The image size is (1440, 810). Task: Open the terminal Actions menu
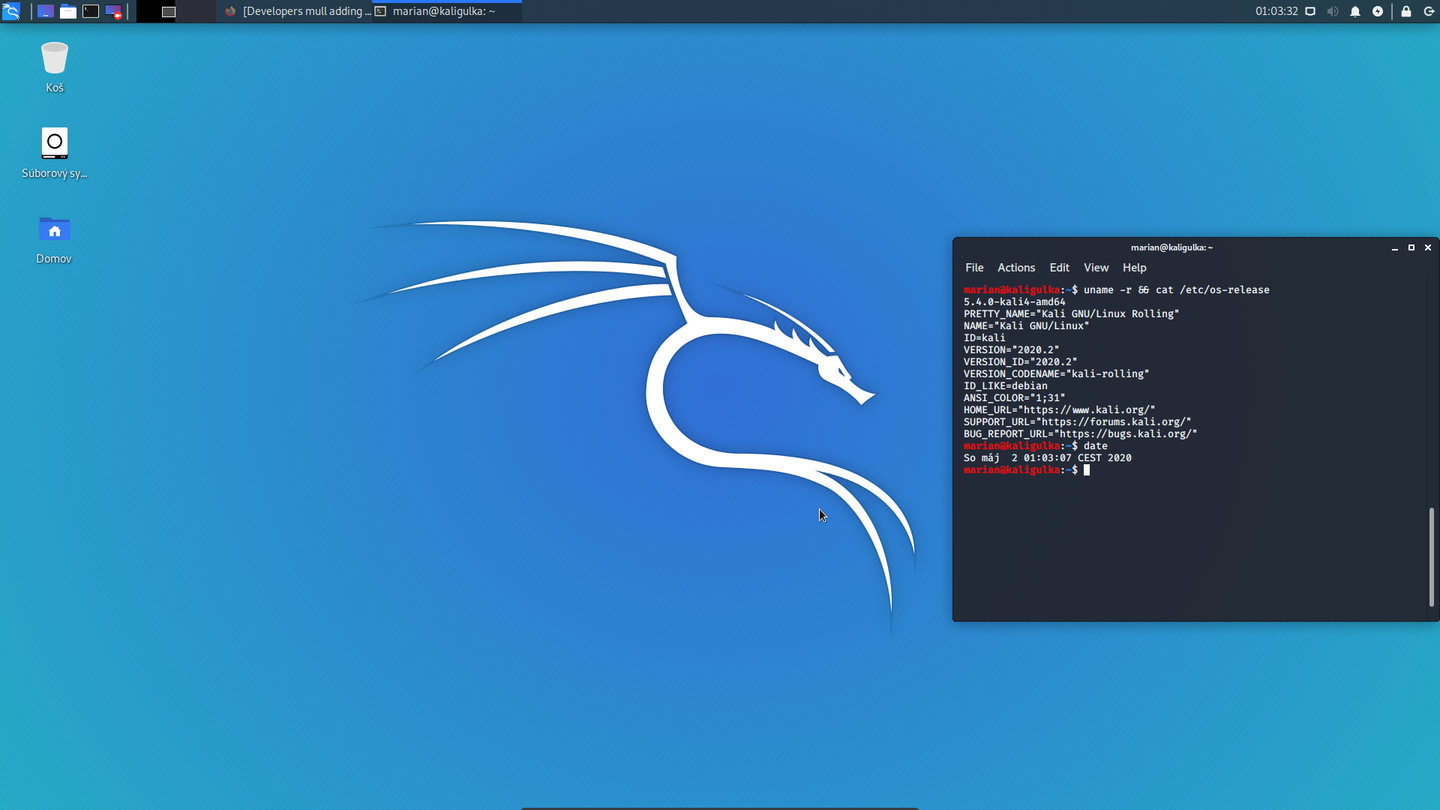click(x=1016, y=268)
